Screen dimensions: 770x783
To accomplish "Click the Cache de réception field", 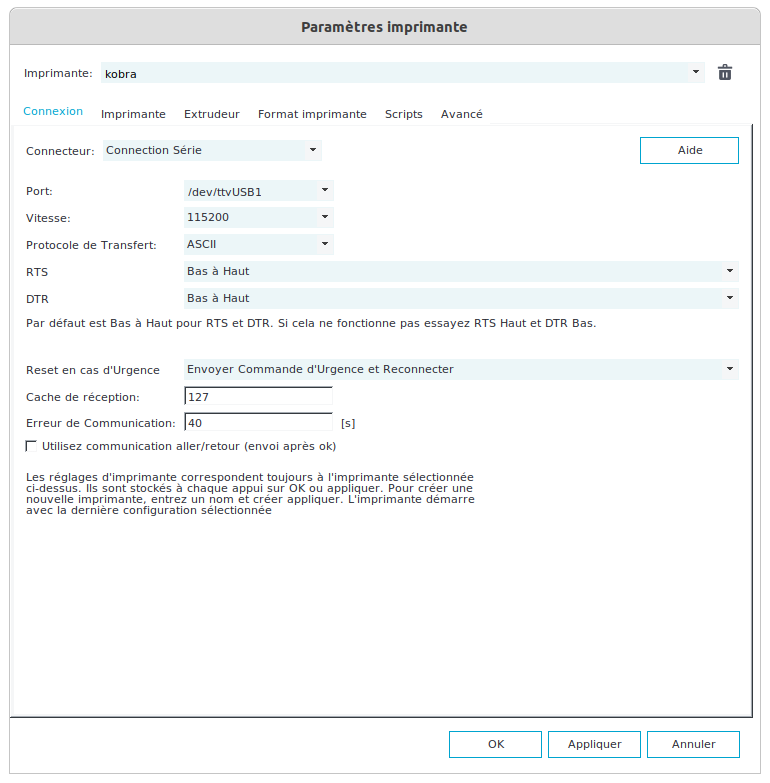I will (259, 396).
